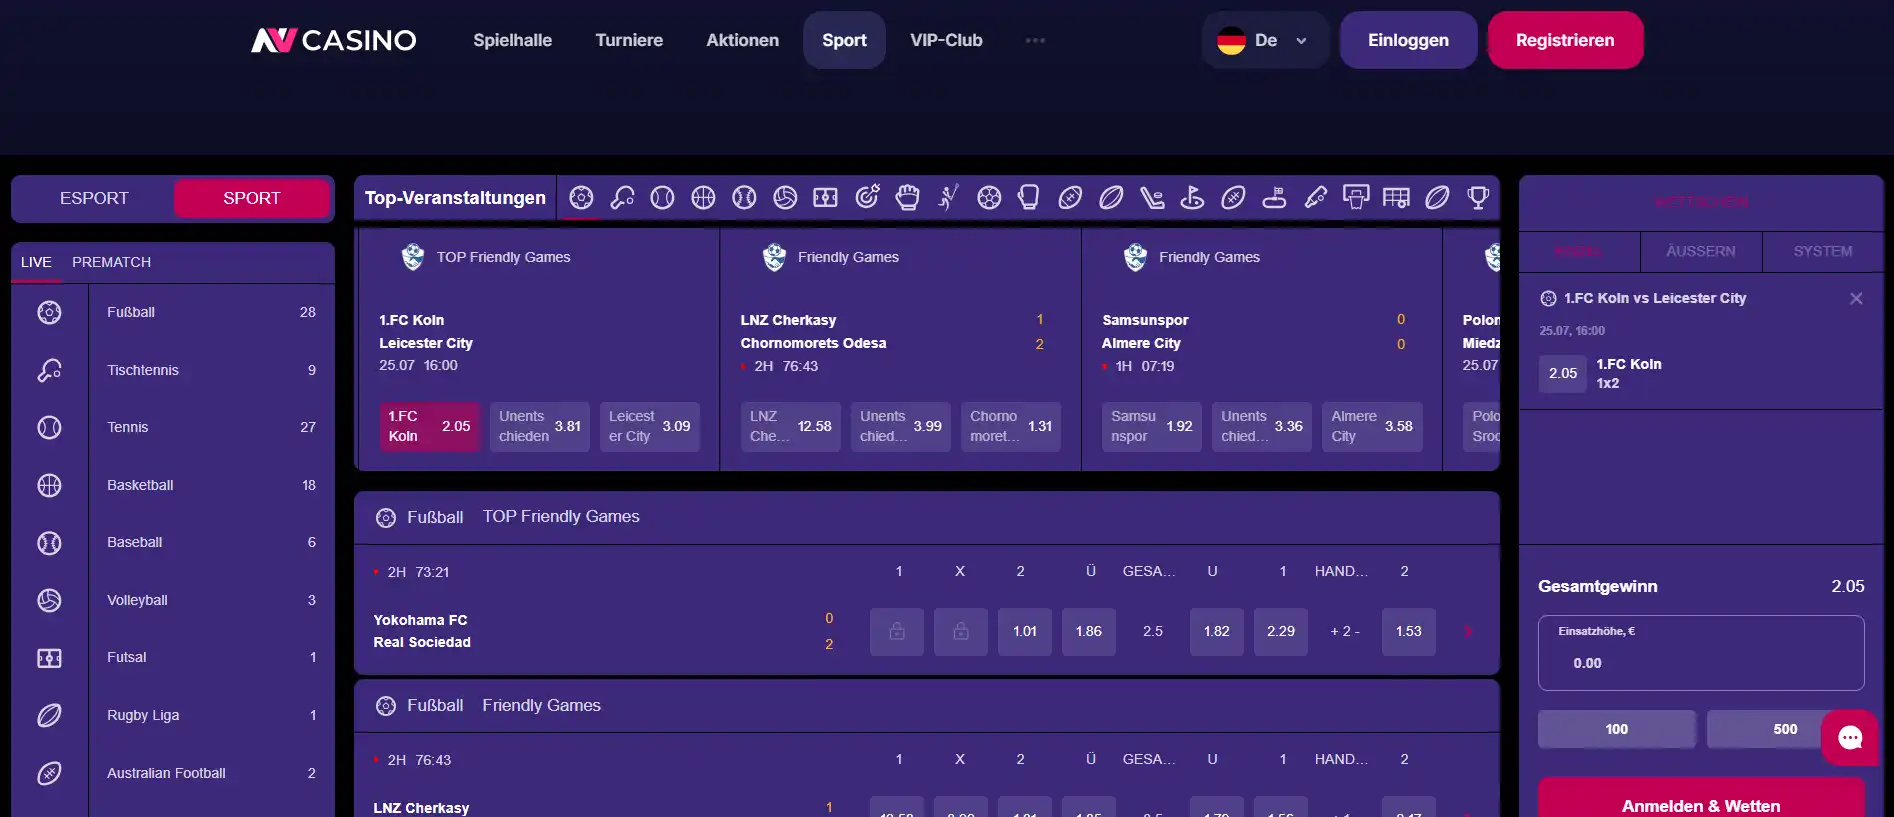This screenshot has height=817, width=1894.
Task: Set stake with the 100 quick button
Action: 1616,729
